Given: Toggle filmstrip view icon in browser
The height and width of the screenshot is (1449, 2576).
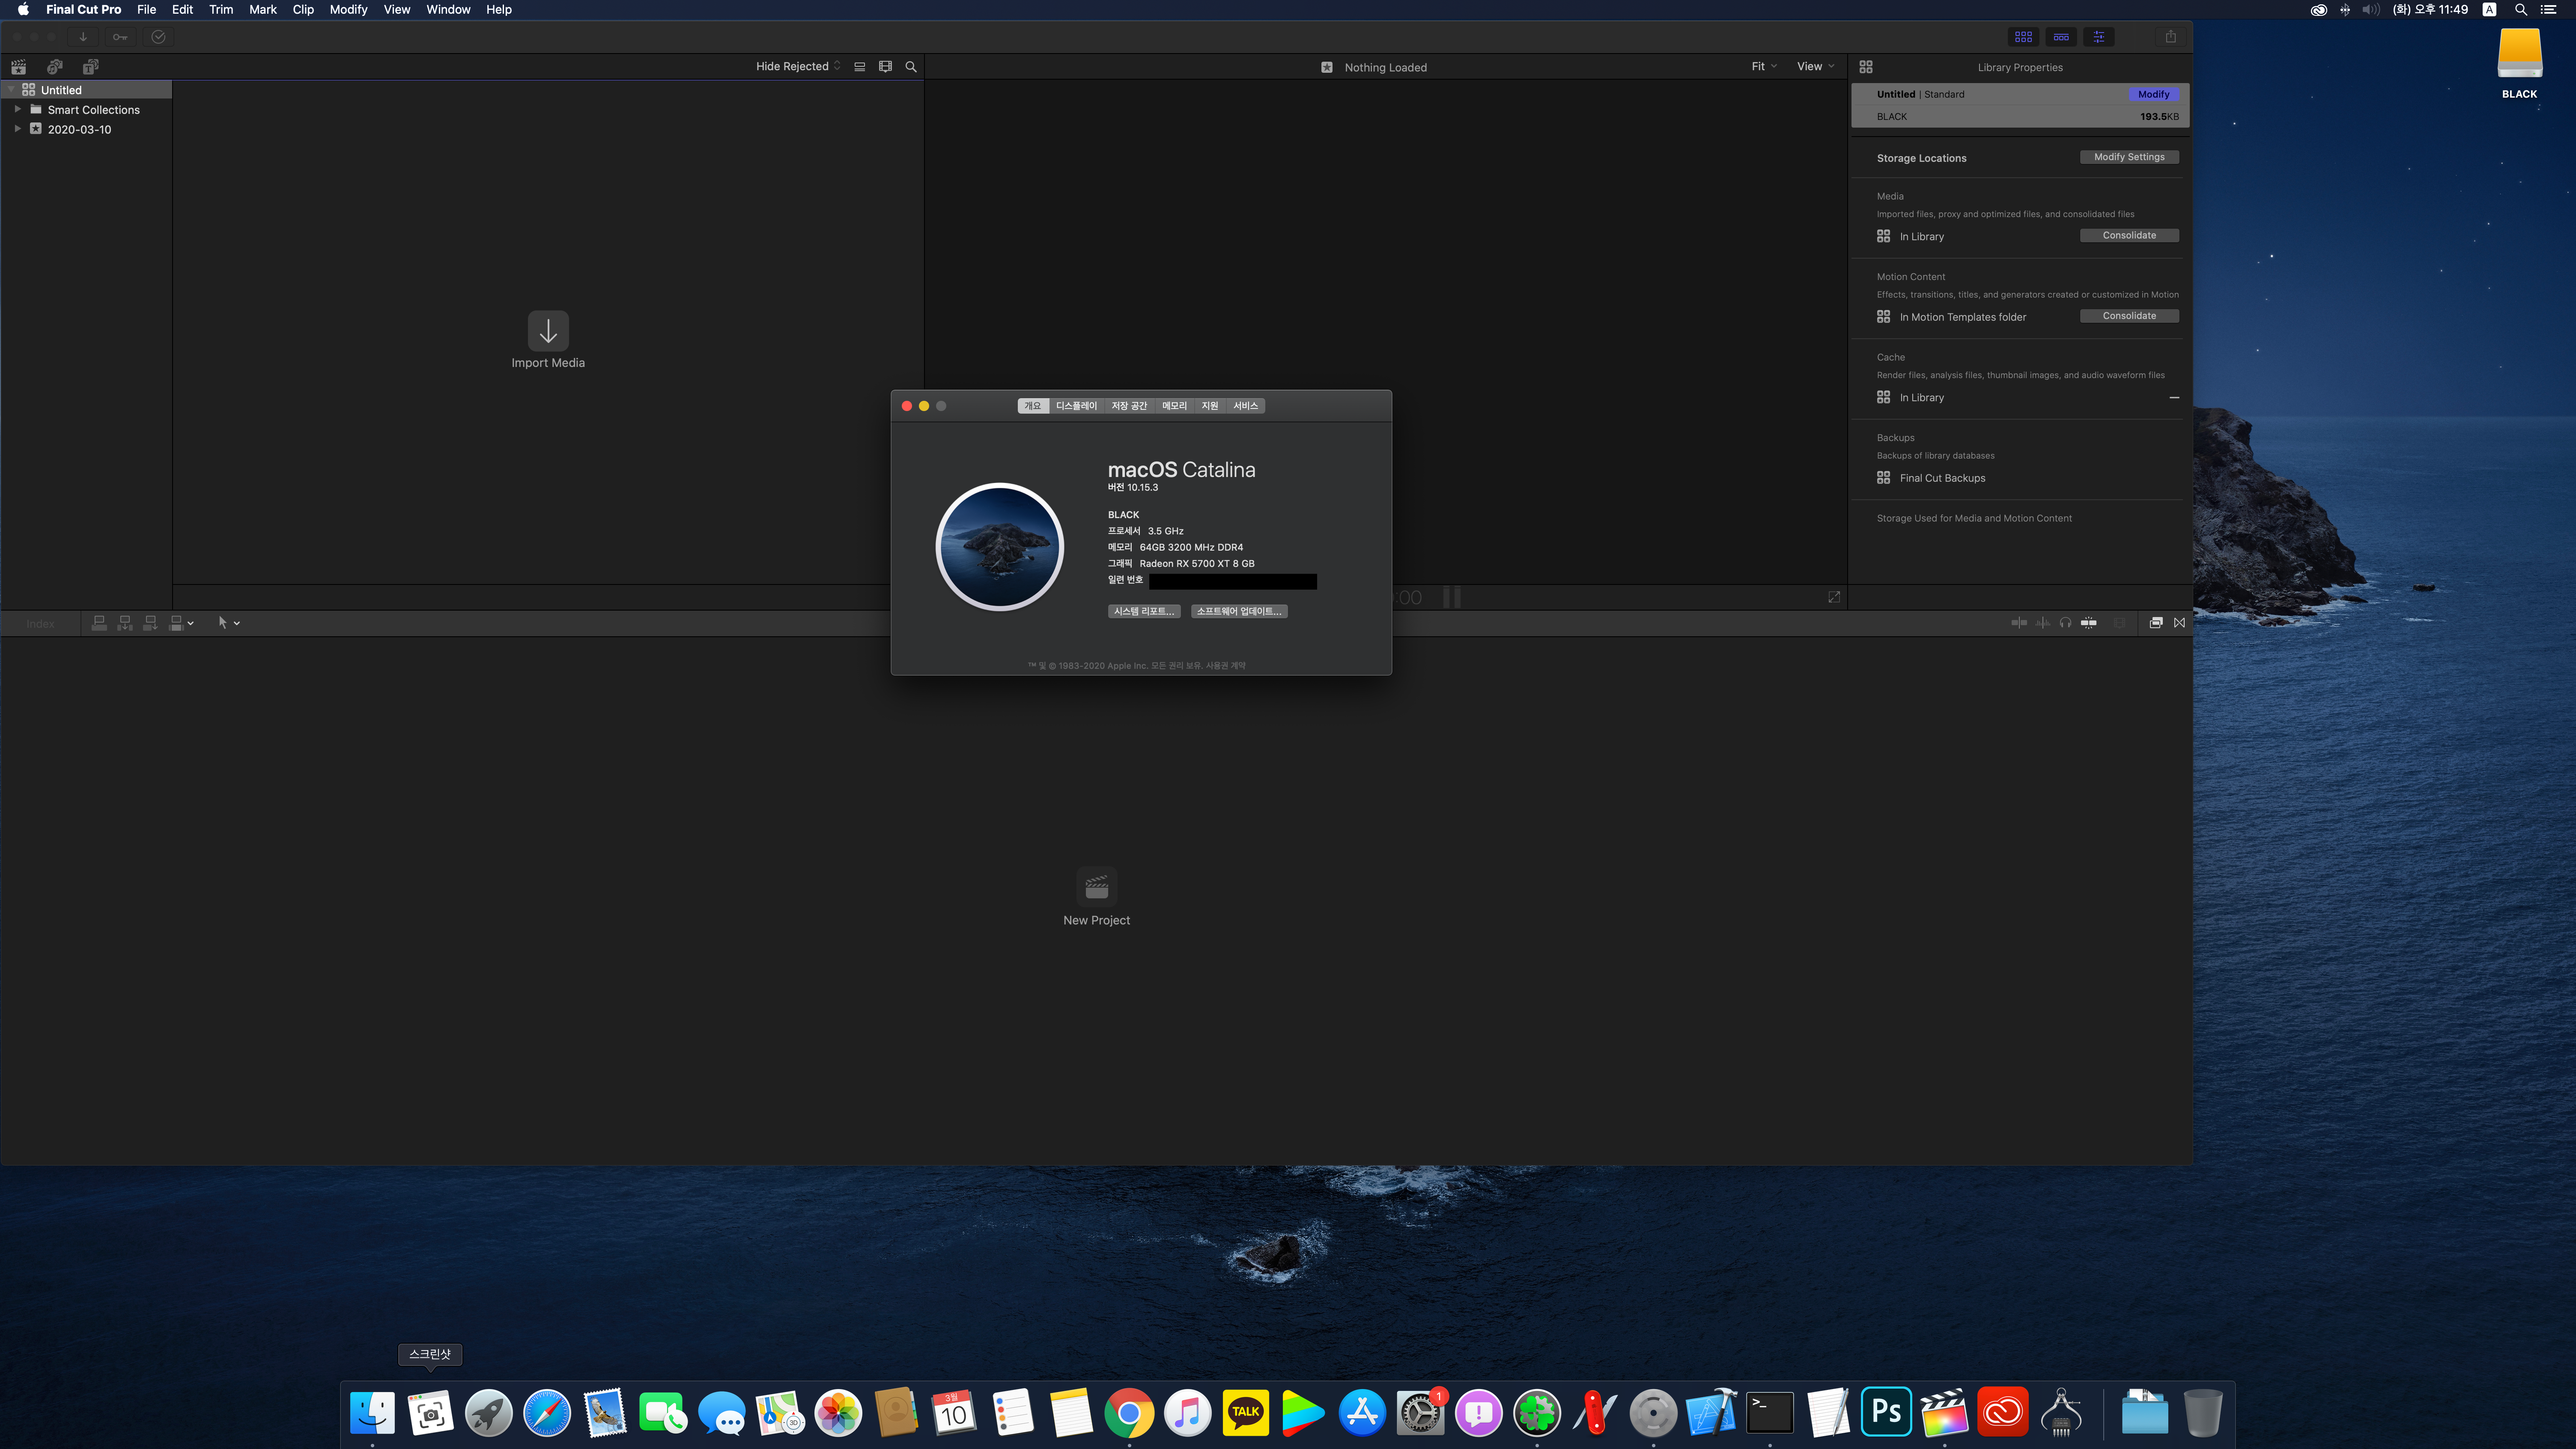Looking at the screenshot, I should tap(885, 67).
